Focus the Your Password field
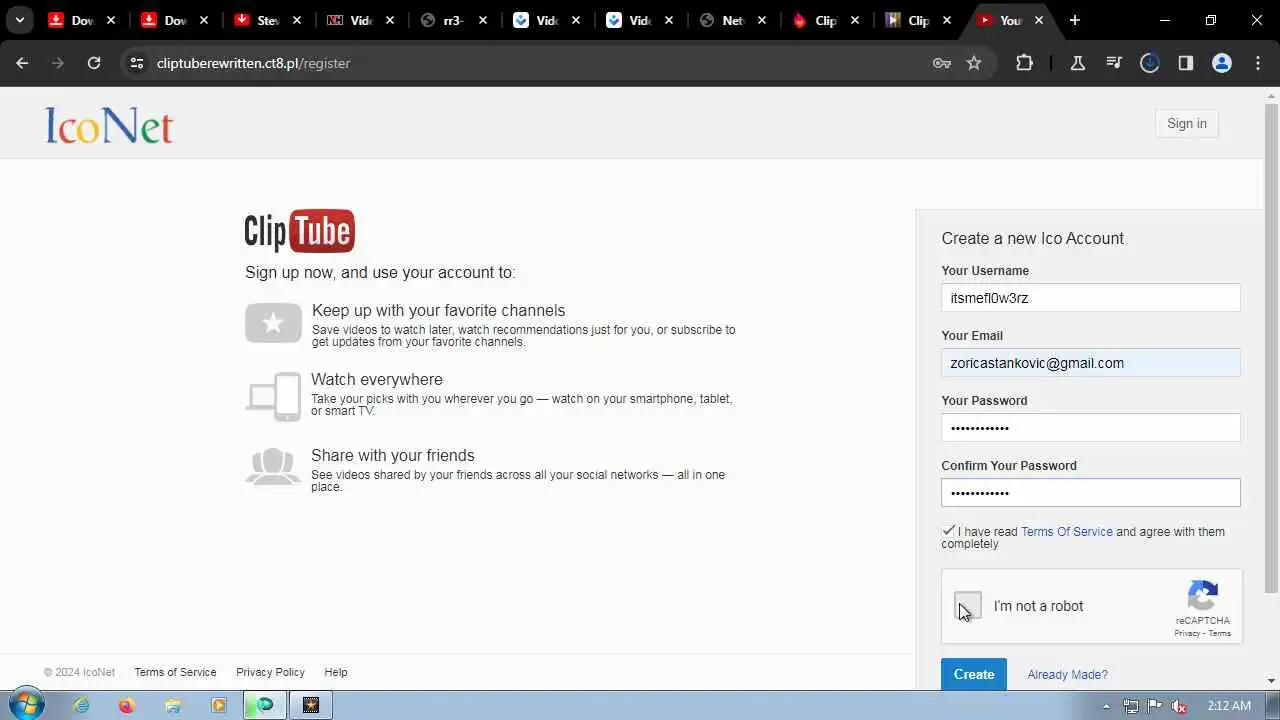 point(1090,428)
